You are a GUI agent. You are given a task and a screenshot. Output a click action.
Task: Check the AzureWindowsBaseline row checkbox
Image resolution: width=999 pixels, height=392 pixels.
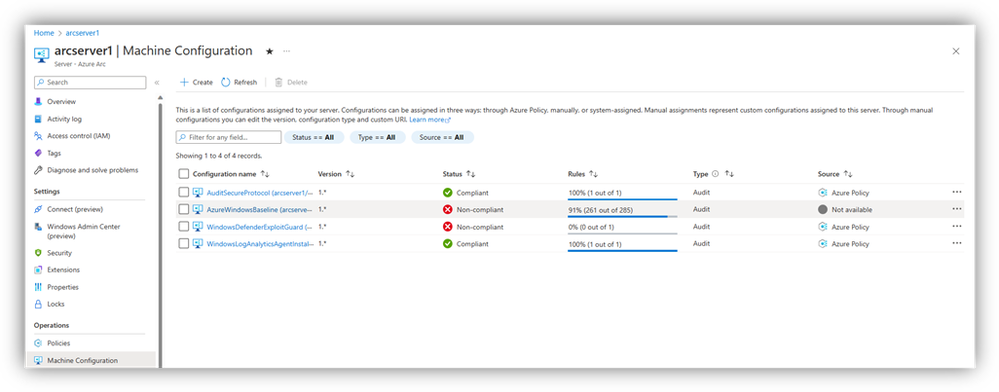pyautogui.click(x=184, y=209)
